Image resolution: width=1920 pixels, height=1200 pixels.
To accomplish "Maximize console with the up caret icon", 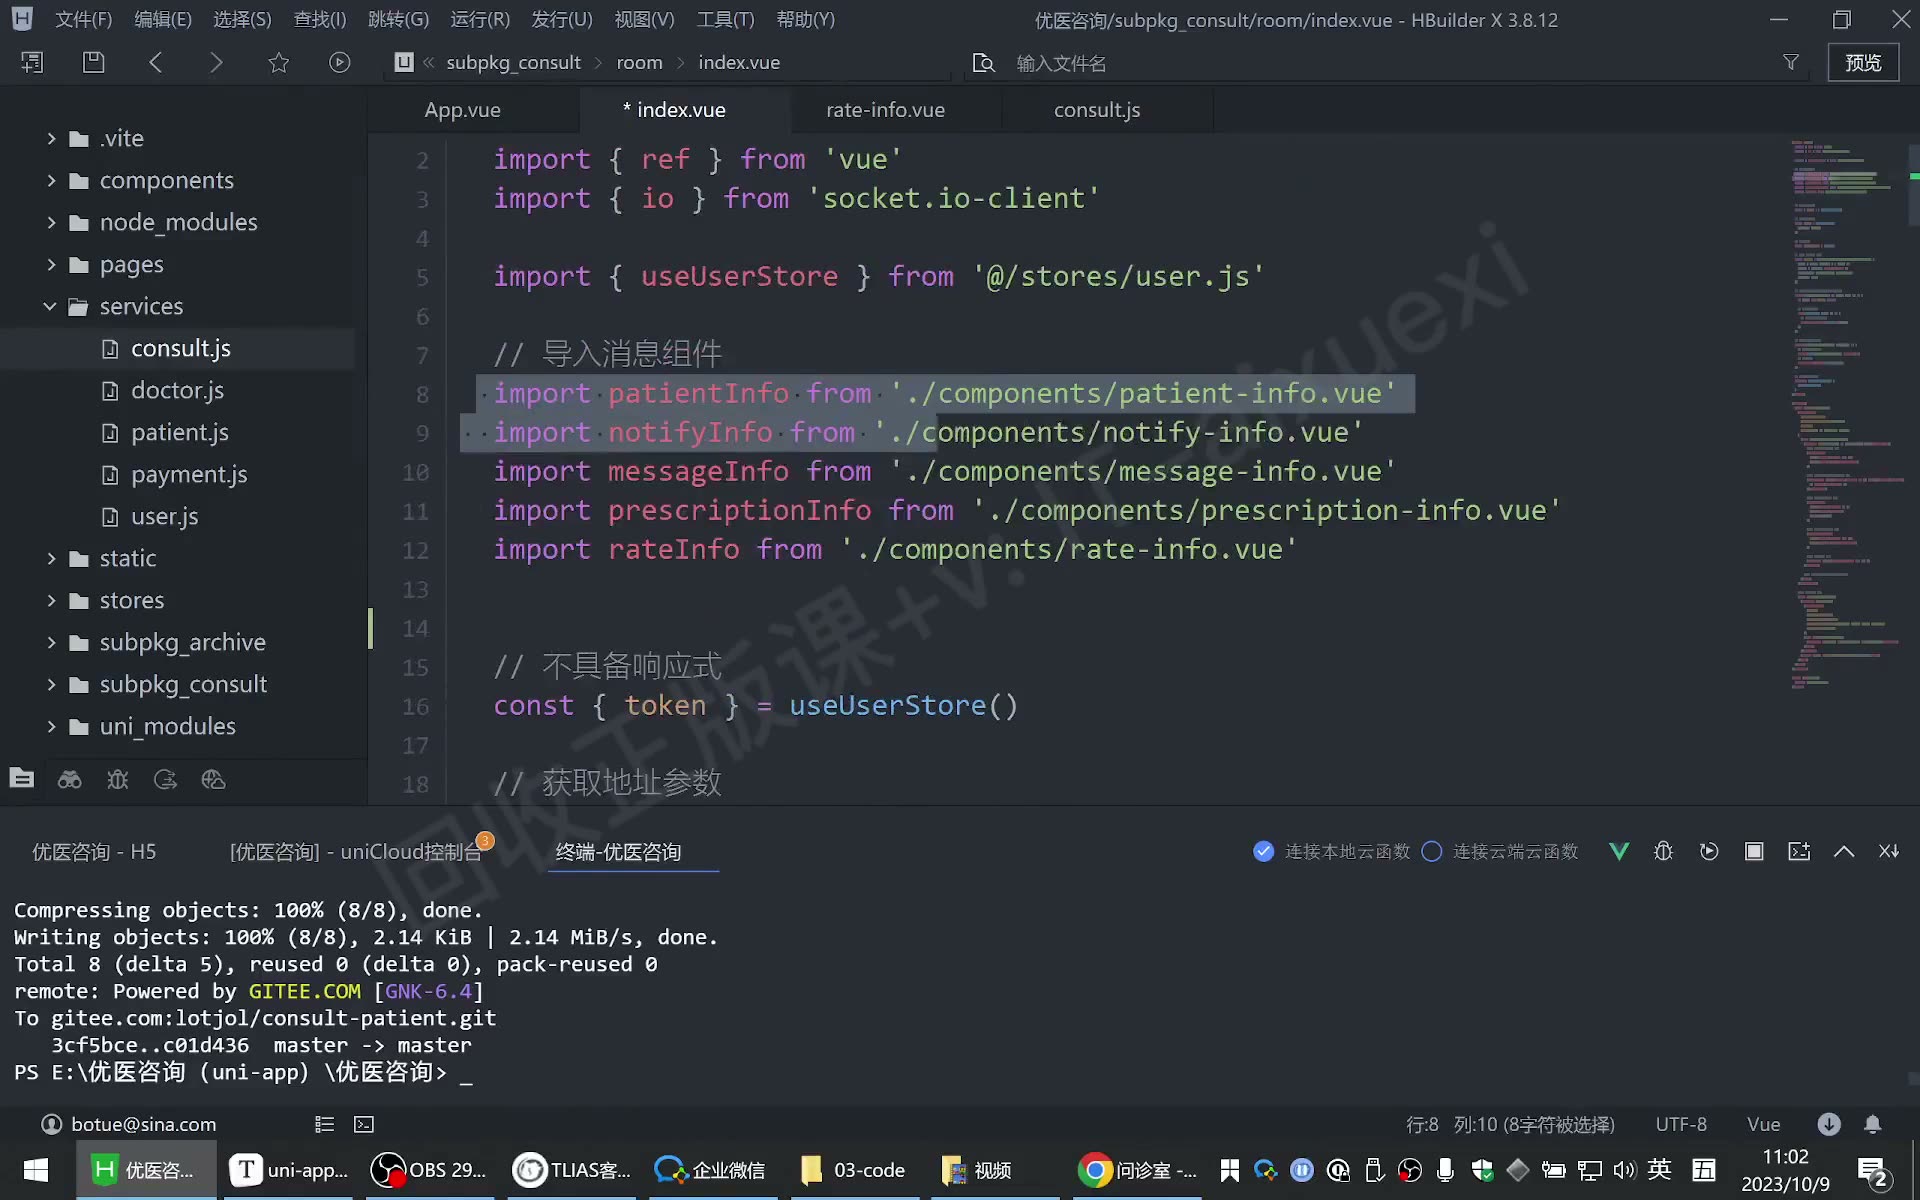I will [1844, 851].
